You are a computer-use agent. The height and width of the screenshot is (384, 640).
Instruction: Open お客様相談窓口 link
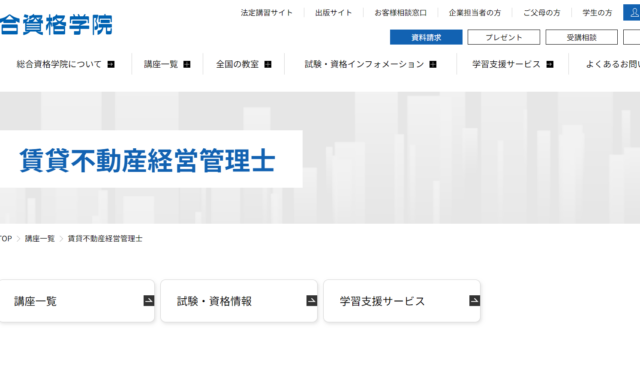pyautogui.click(x=400, y=13)
